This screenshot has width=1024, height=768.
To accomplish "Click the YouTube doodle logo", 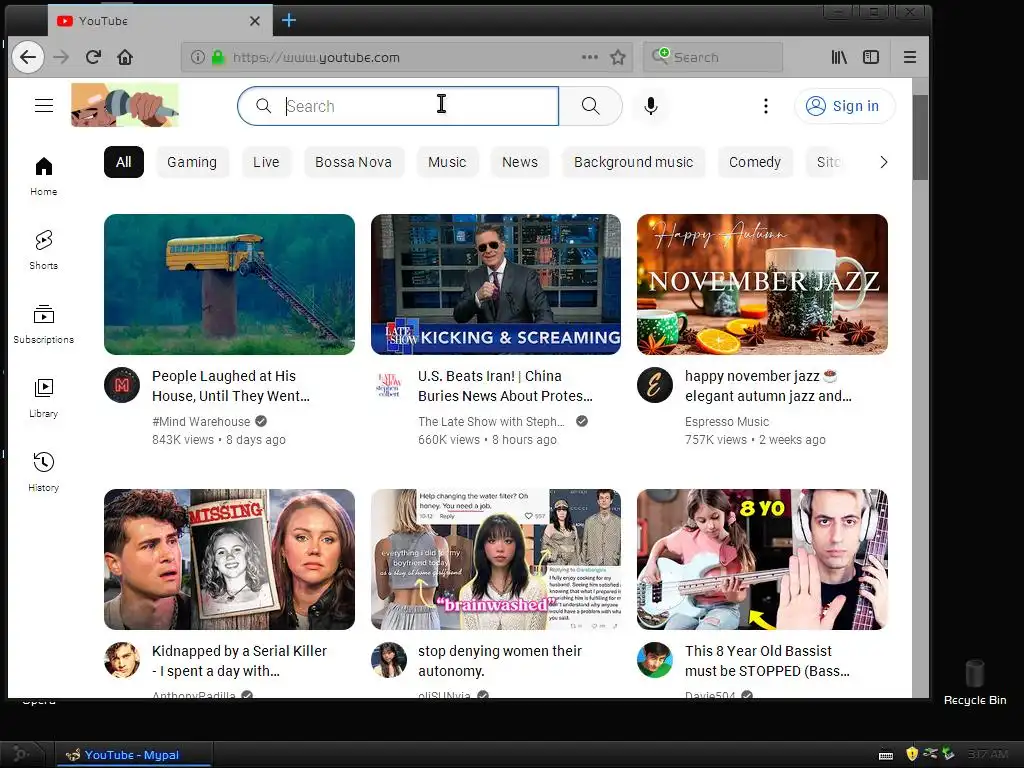I will (x=125, y=105).
